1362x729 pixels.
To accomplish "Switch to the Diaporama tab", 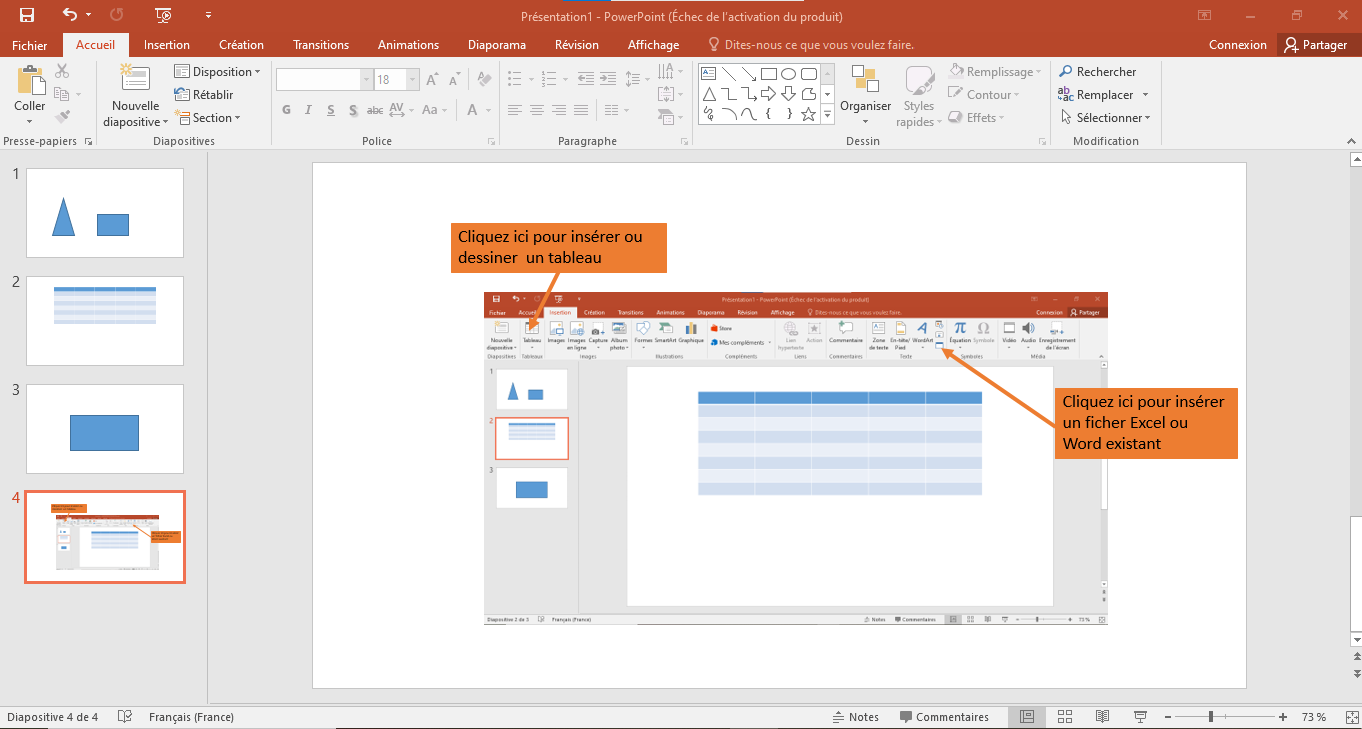I will 497,45.
